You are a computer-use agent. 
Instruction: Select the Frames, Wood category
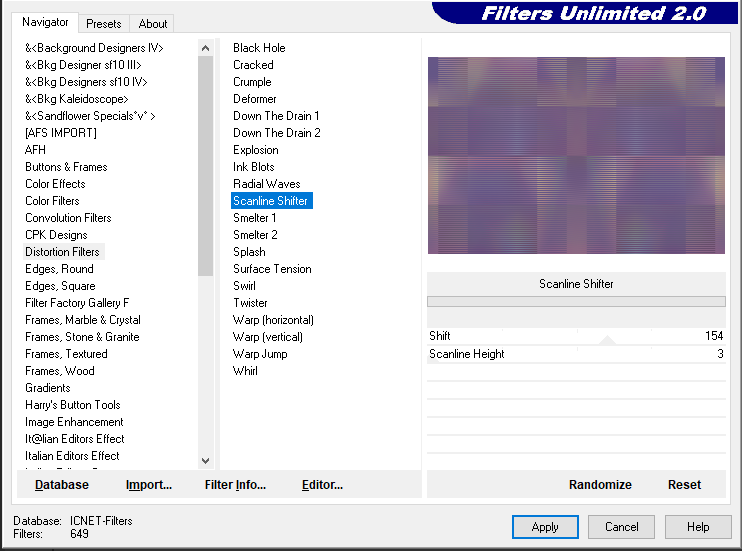(60, 371)
